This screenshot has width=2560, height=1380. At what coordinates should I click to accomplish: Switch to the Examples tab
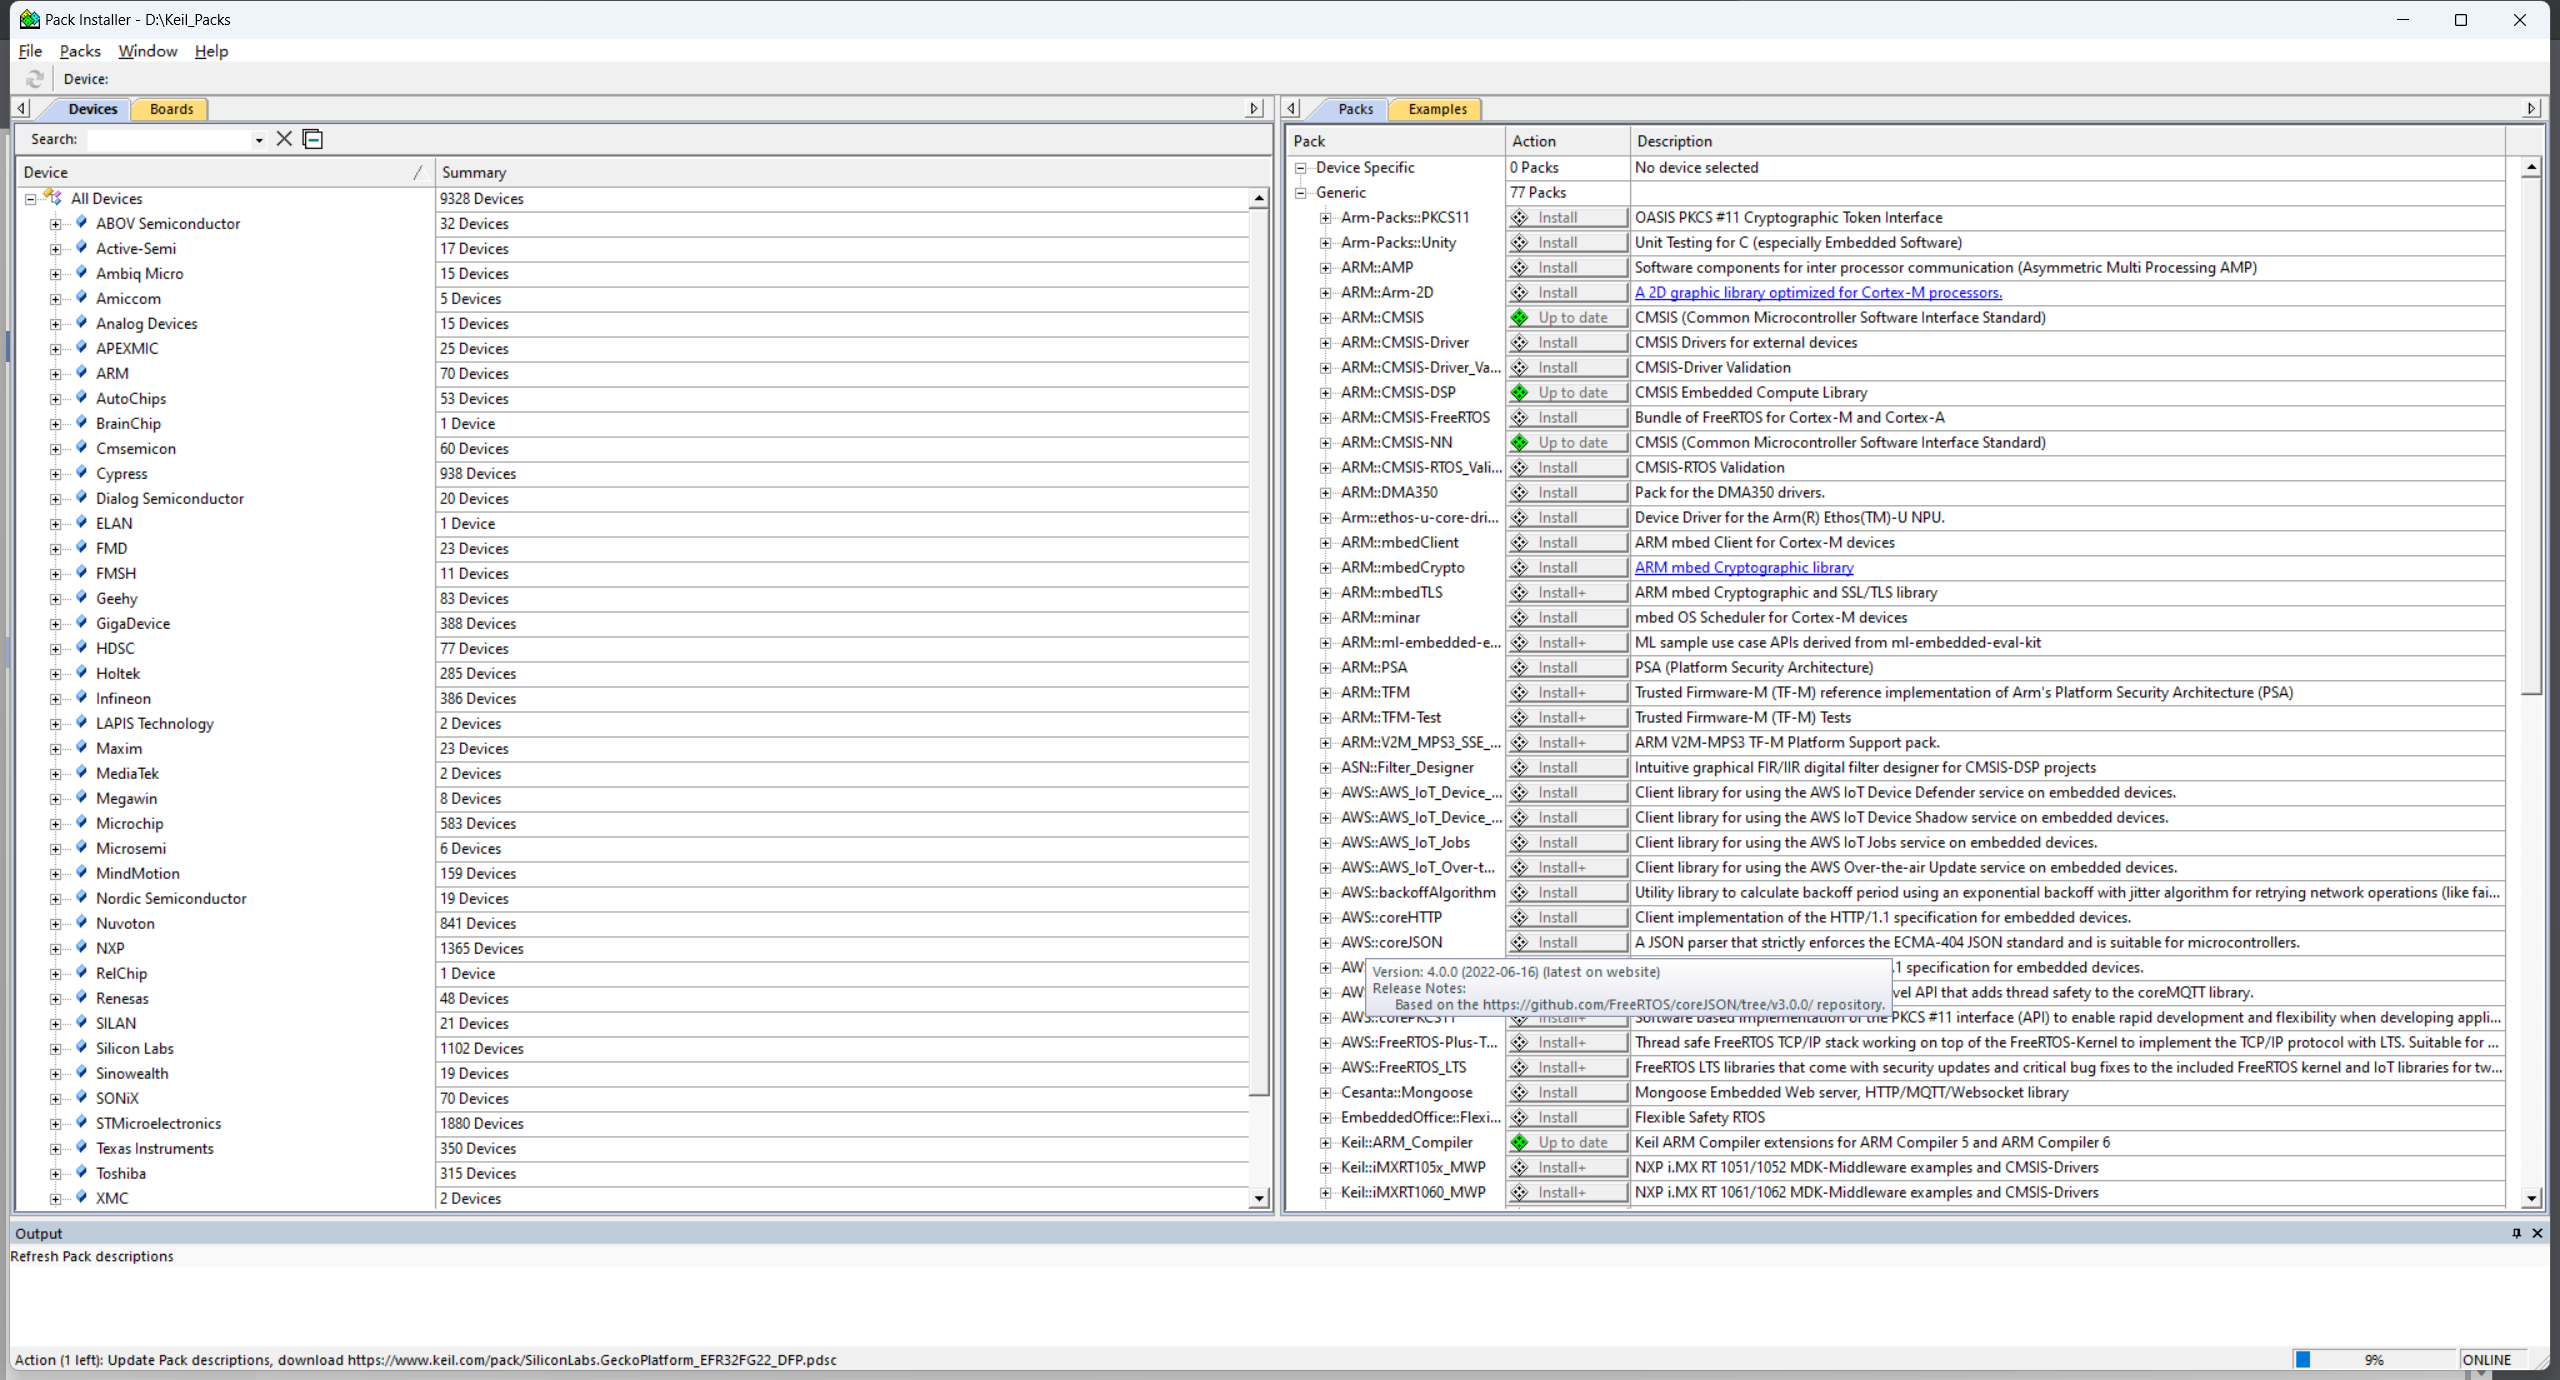tap(1437, 109)
